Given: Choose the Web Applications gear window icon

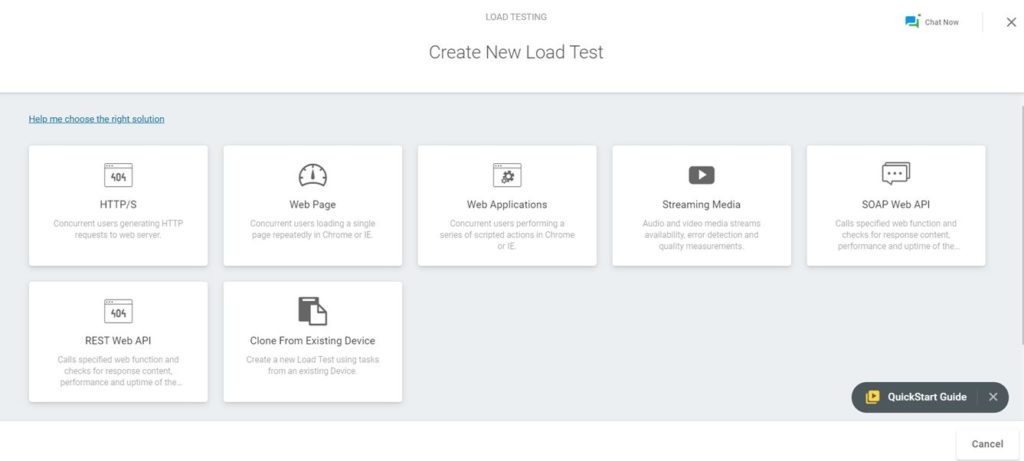Looking at the screenshot, I should click(507, 175).
